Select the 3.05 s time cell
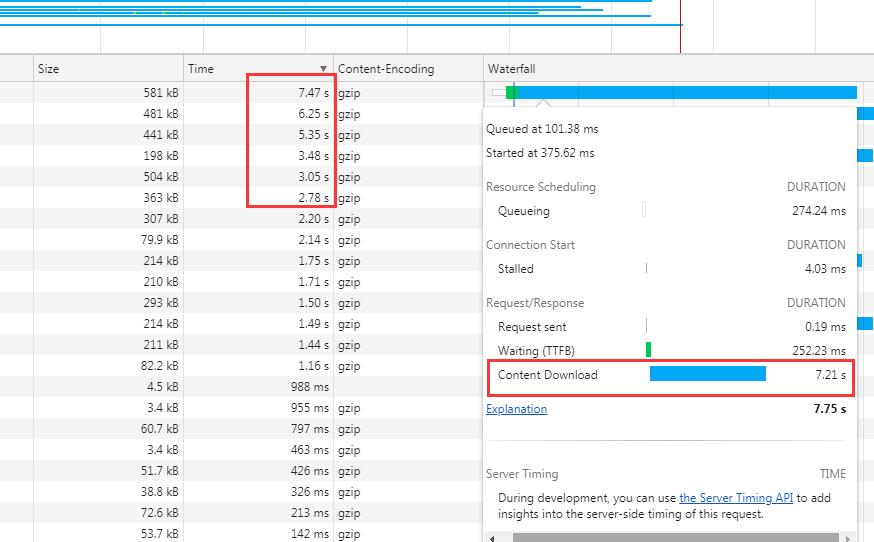 (x=258, y=177)
